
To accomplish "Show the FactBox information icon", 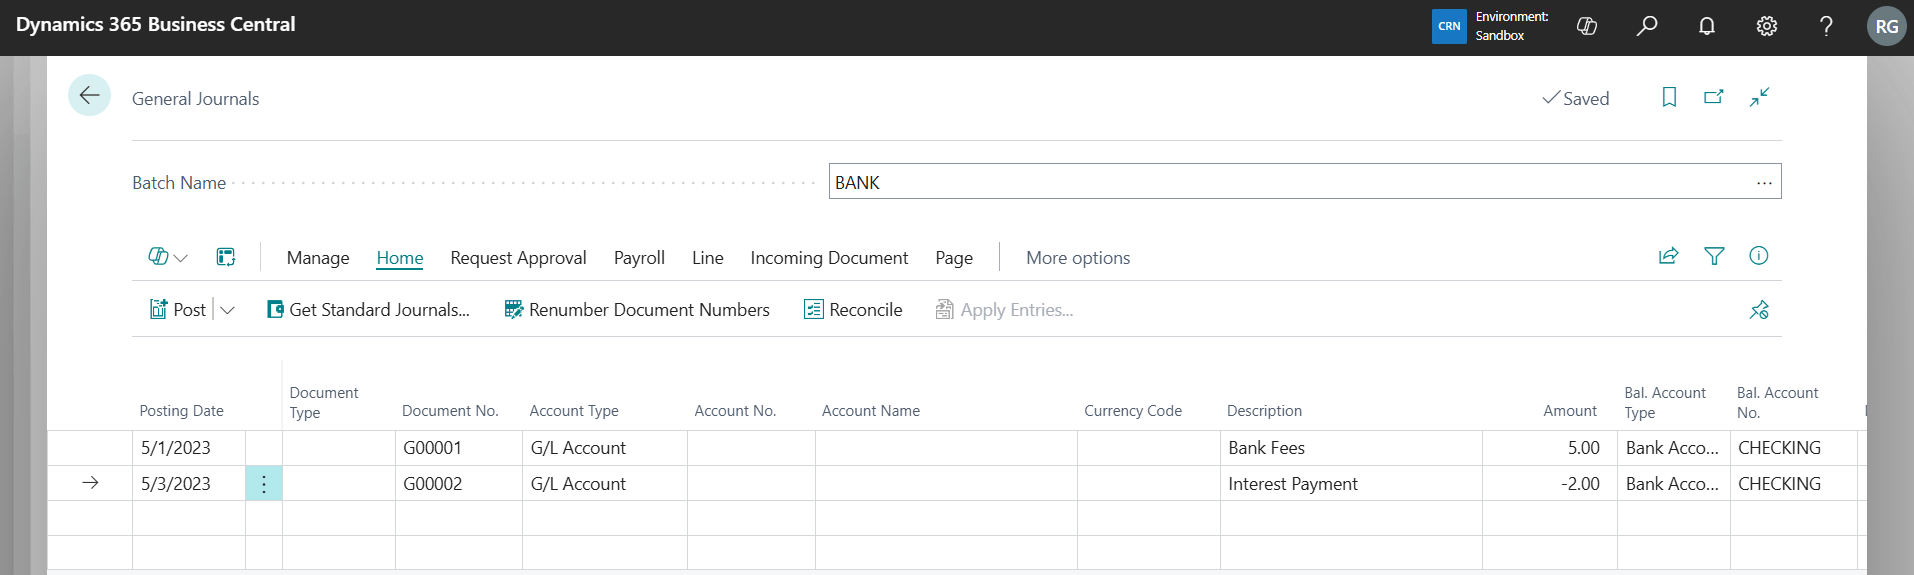I will coord(1759,256).
